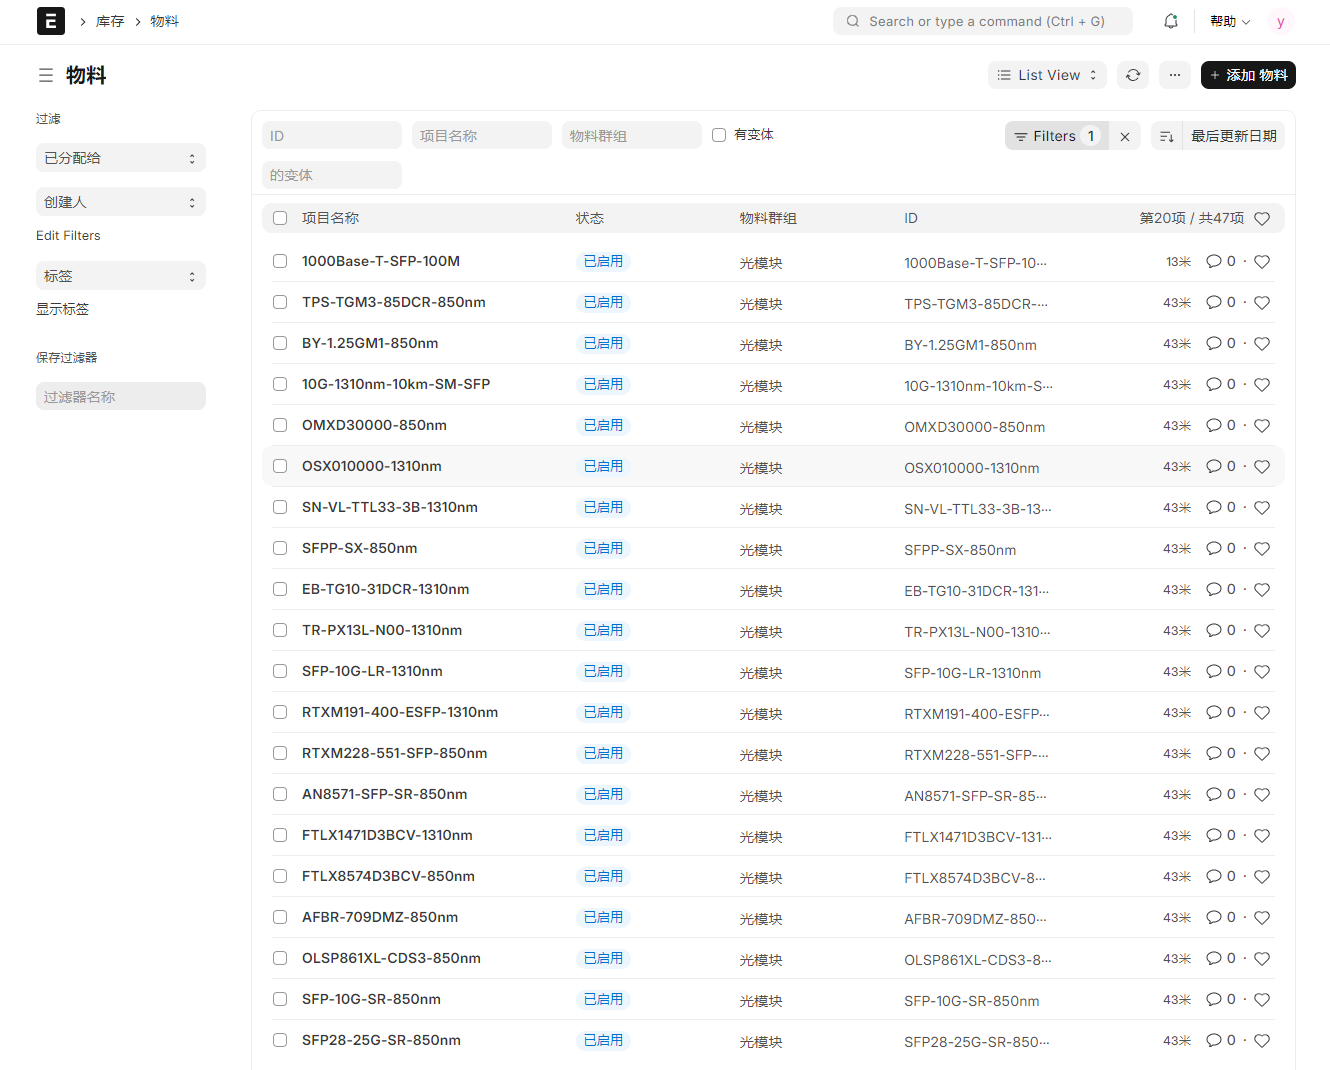Open the 创建人 filter dropdown
Screen dimensions: 1330x1070
(120, 202)
